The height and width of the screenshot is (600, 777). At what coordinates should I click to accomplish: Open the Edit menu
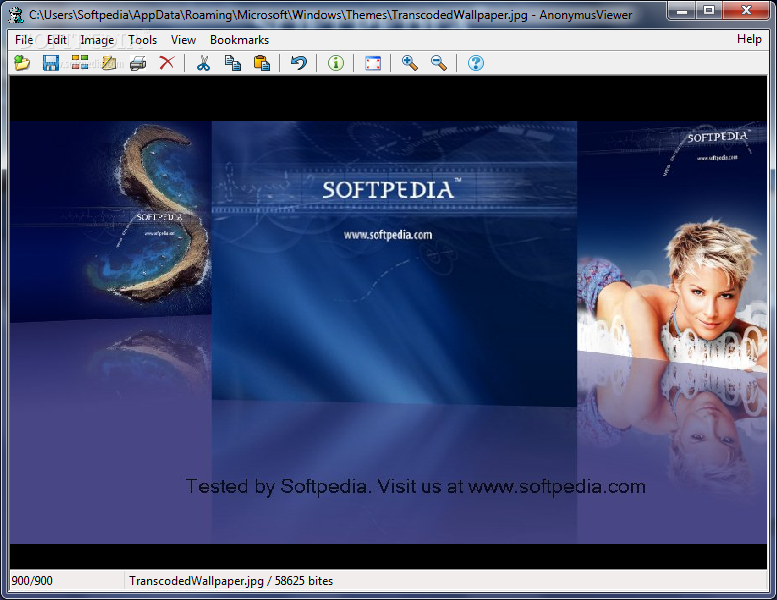(56, 40)
